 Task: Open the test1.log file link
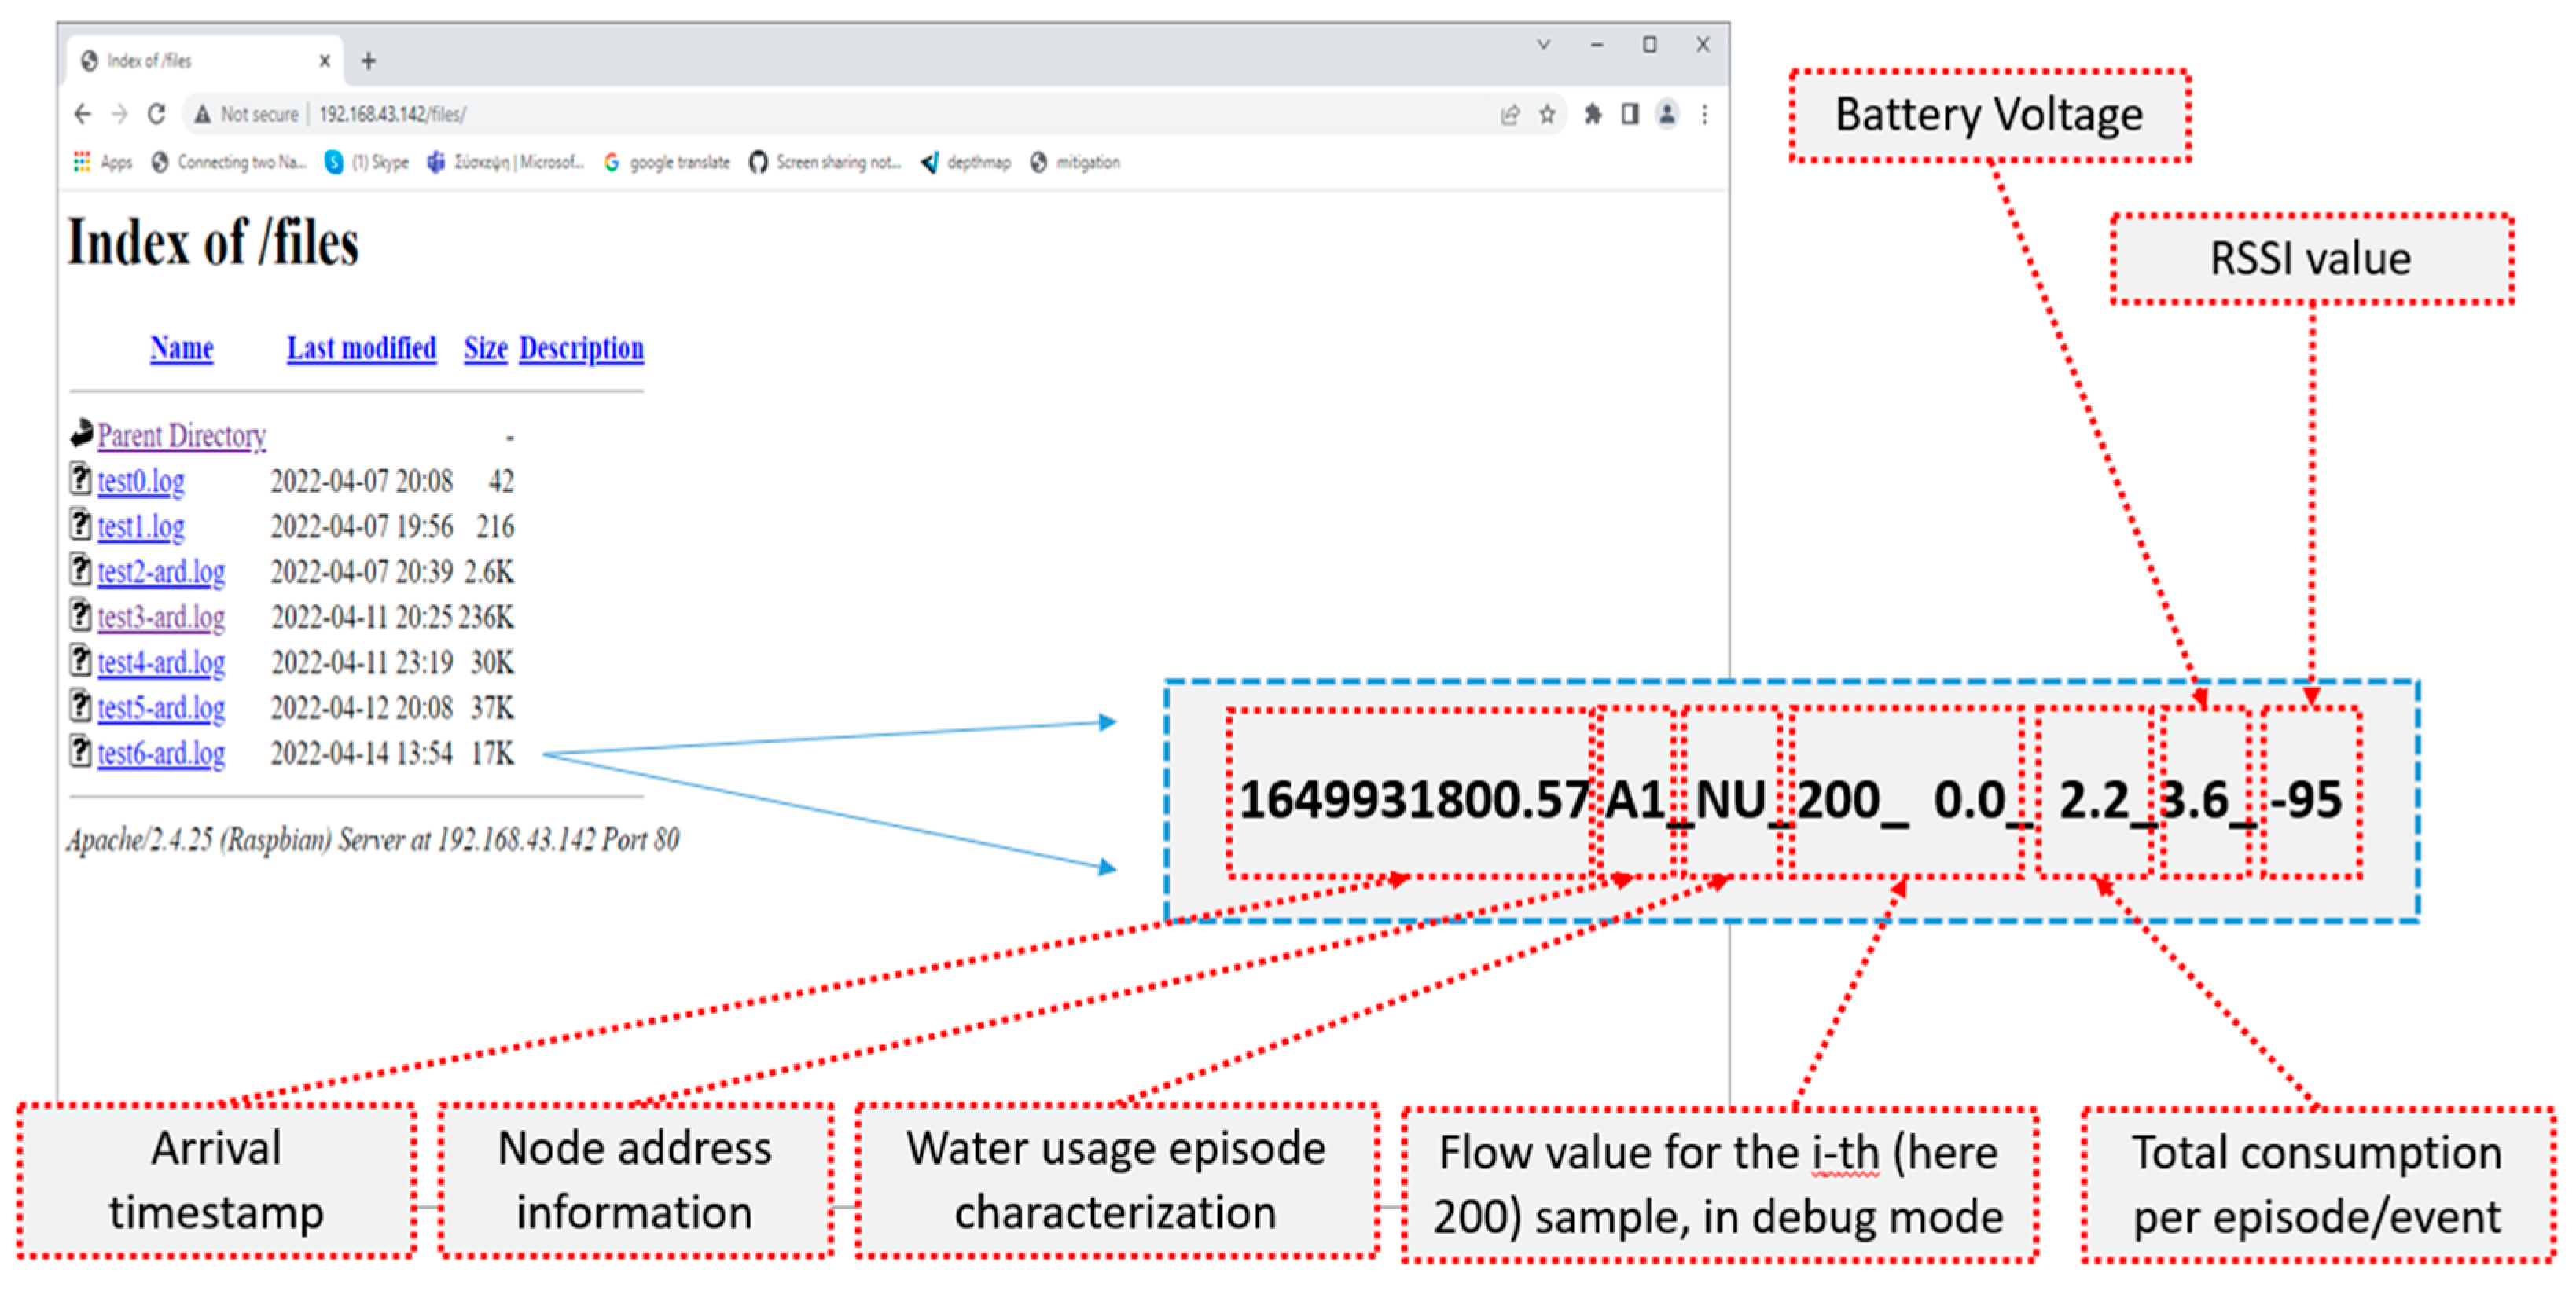click(x=141, y=526)
